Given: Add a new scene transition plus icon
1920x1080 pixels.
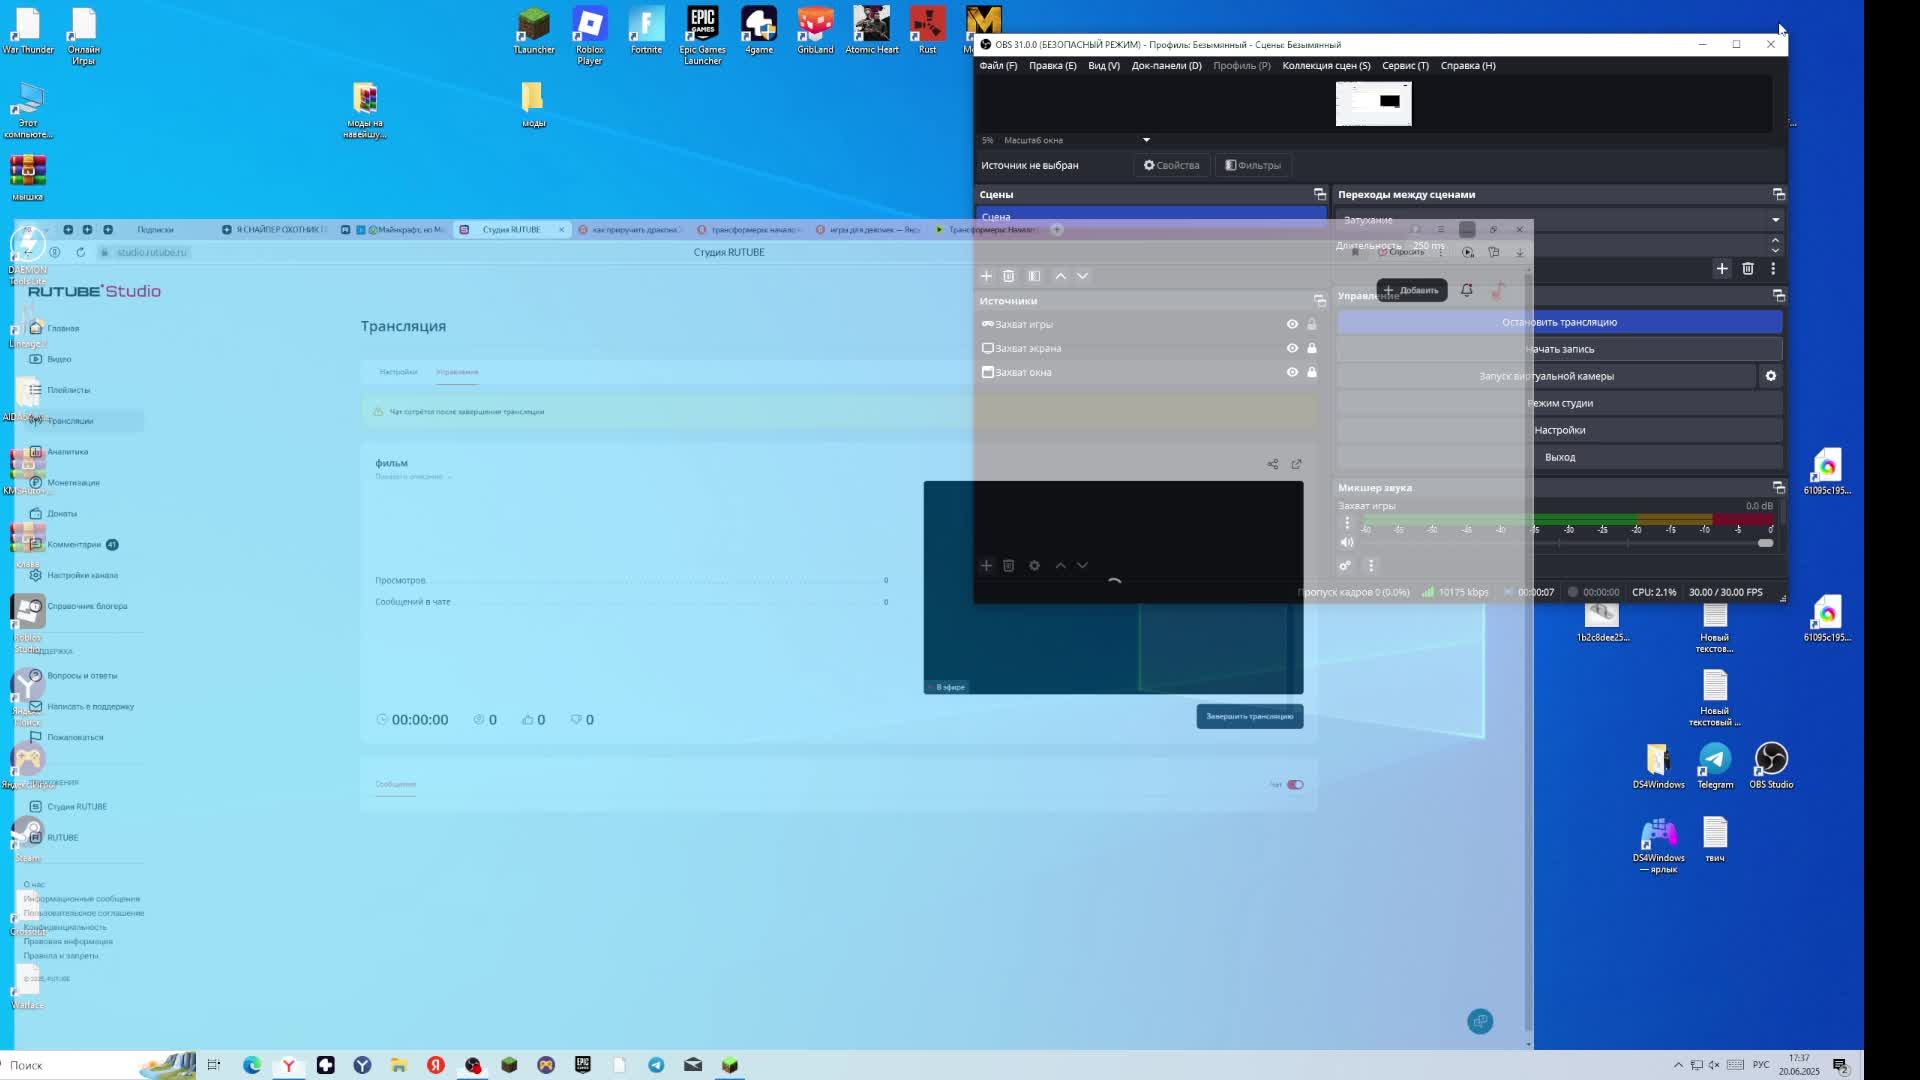Looking at the screenshot, I should [x=1722, y=268].
